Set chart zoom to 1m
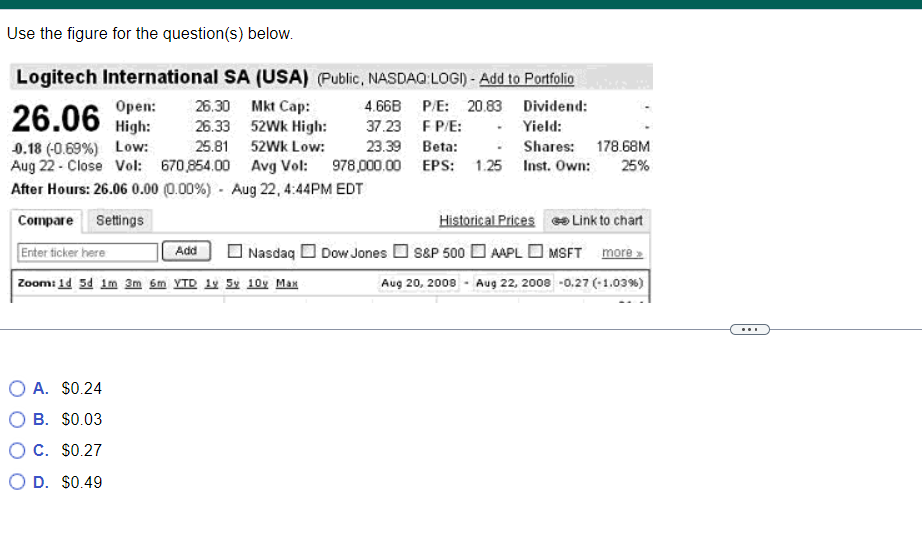Image resolution: width=922 pixels, height=546 pixels. point(109,283)
